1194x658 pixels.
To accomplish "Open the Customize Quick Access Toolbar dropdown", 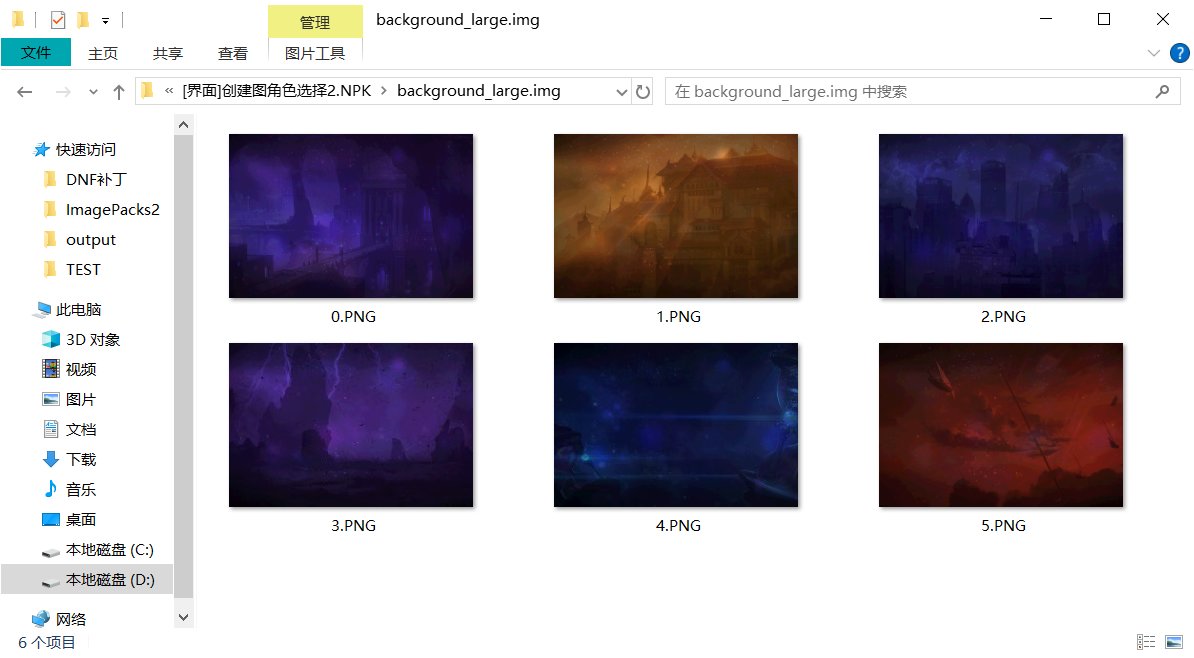I will [x=105, y=21].
